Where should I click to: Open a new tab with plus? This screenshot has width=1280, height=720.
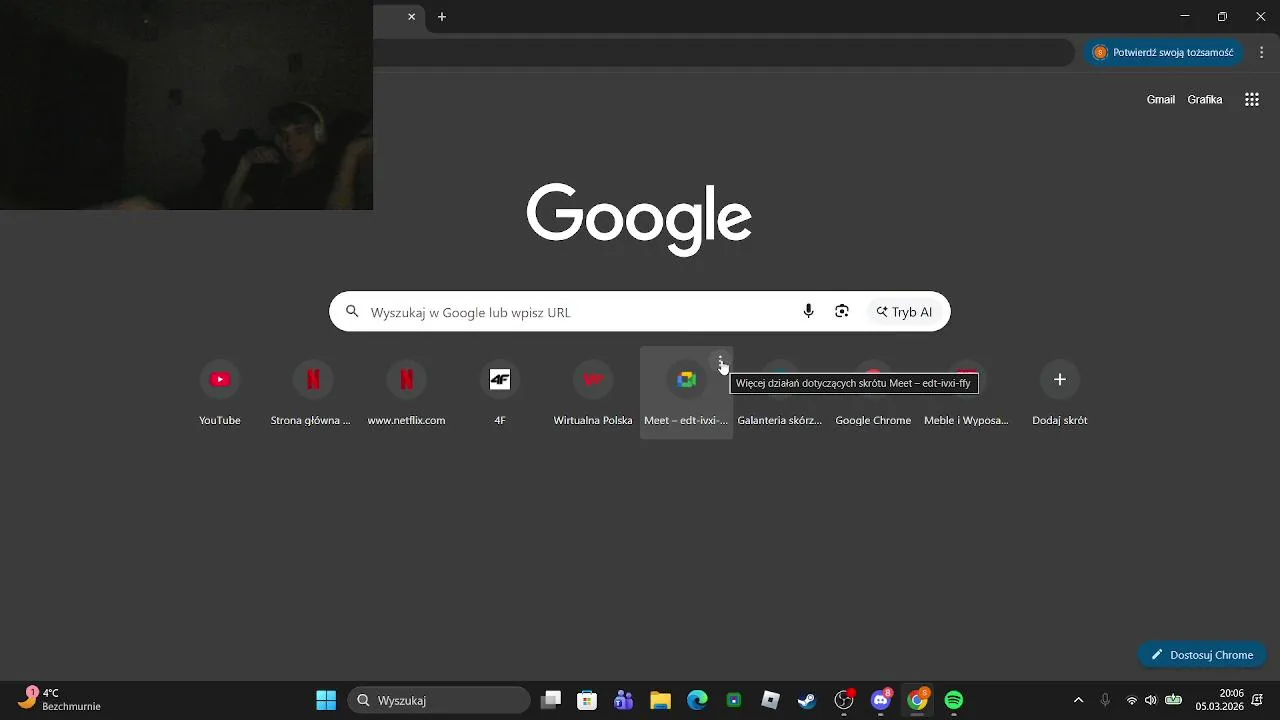442,17
